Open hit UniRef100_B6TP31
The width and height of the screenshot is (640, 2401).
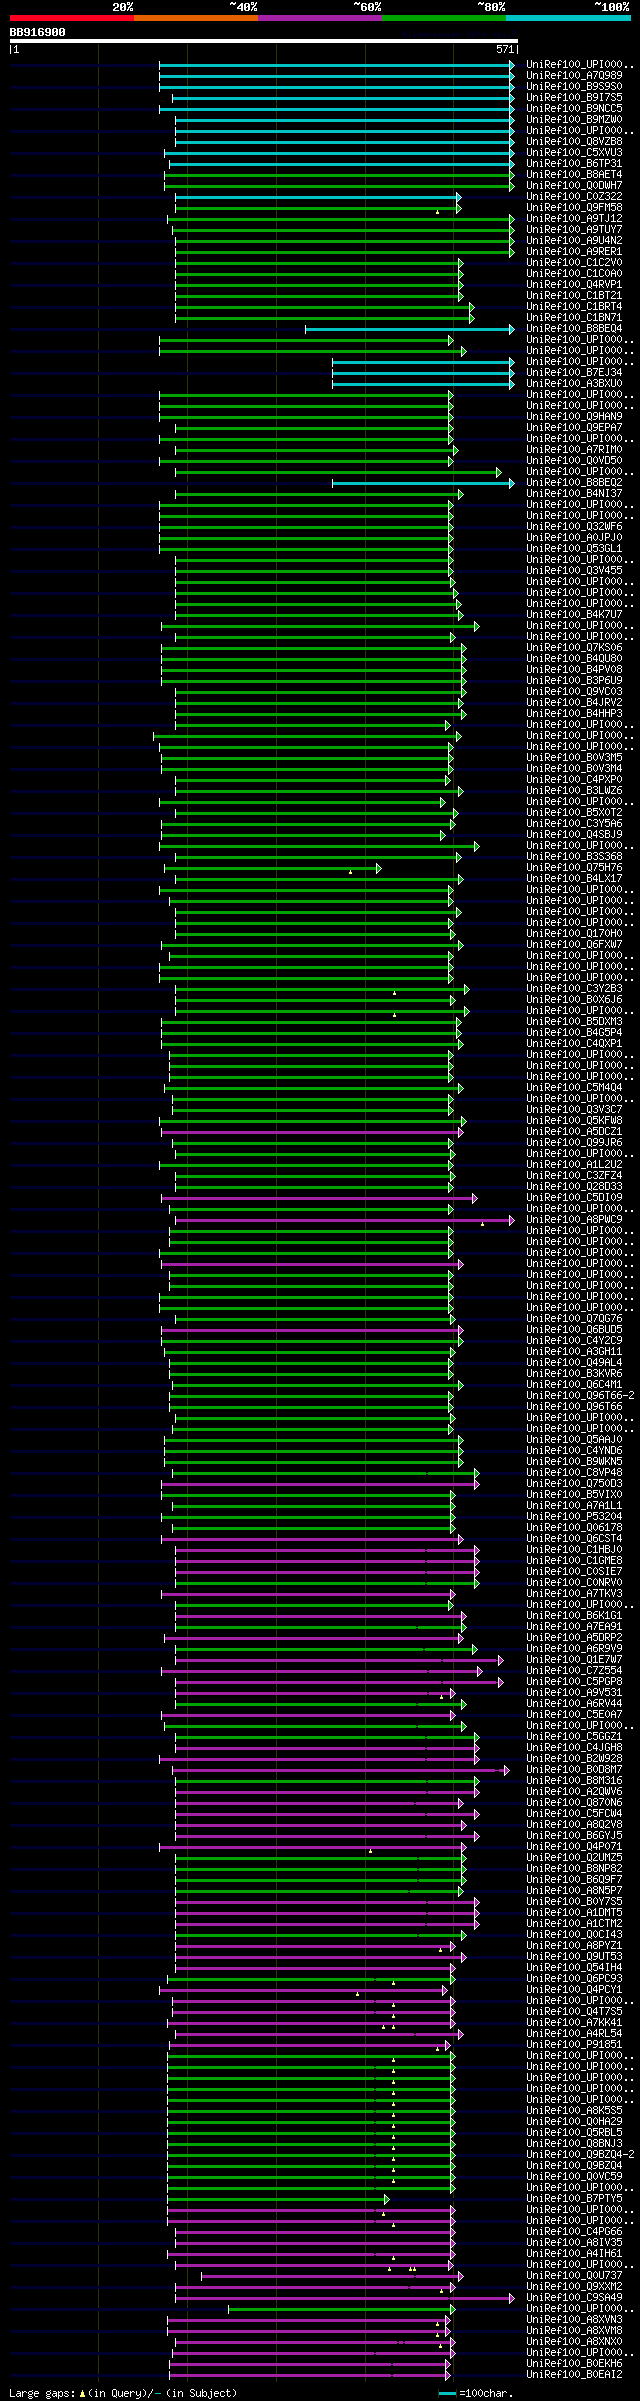coord(574,163)
